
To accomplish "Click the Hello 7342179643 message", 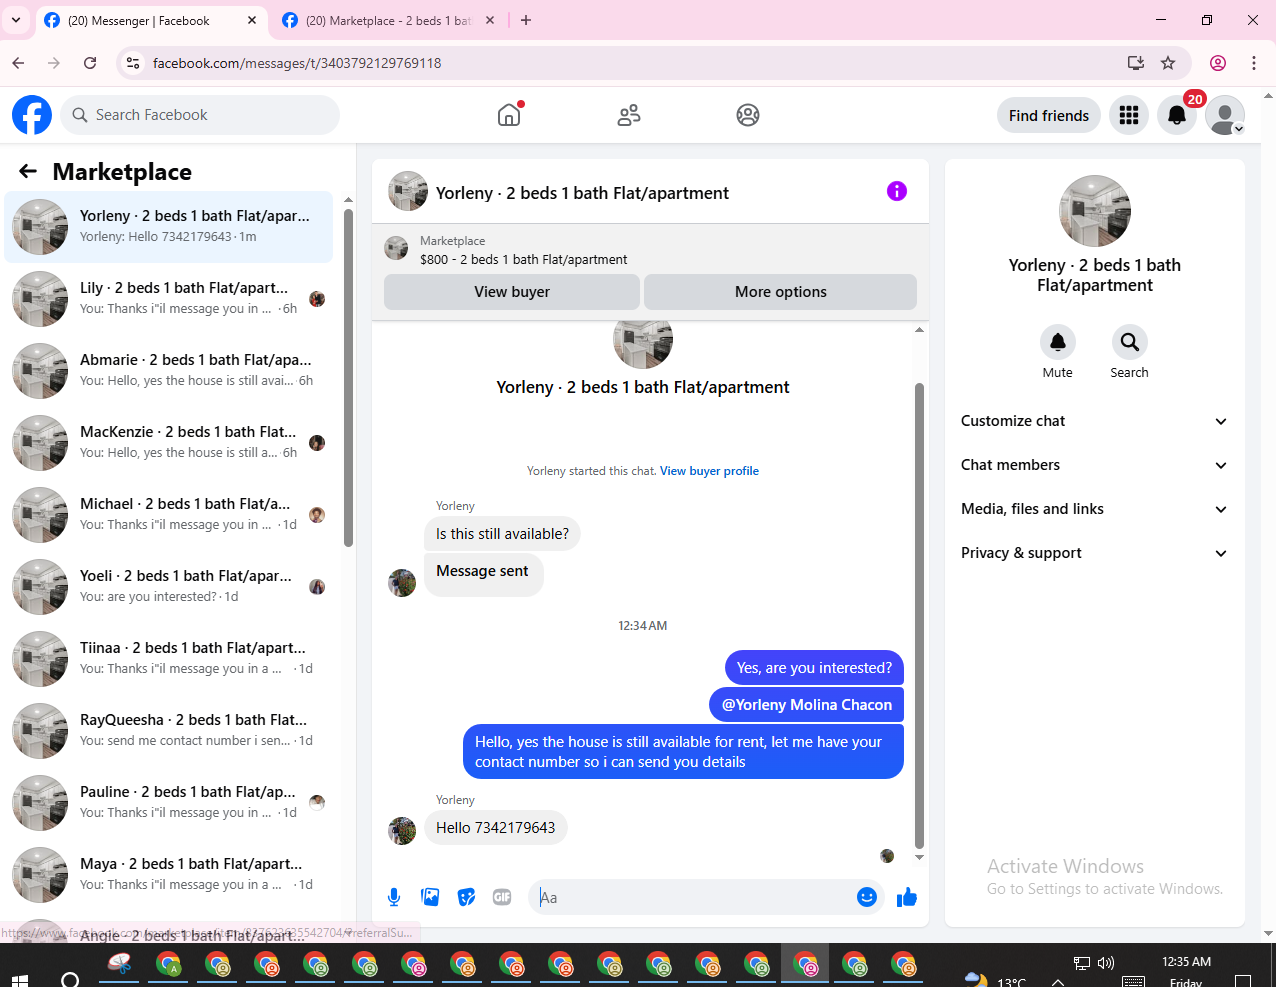I will pyautogui.click(x=496, y=828).
